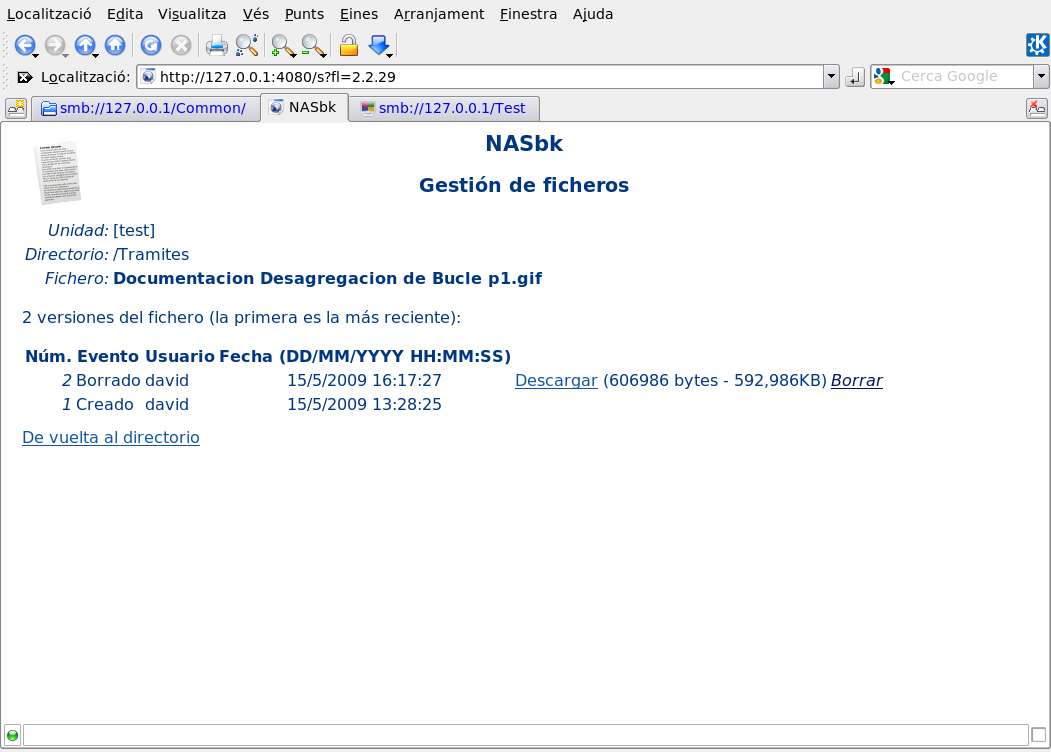Print the page using the printer icon
Viewport: 1051px width, 752px height.
pyautogui.click(x=217, y=45)
